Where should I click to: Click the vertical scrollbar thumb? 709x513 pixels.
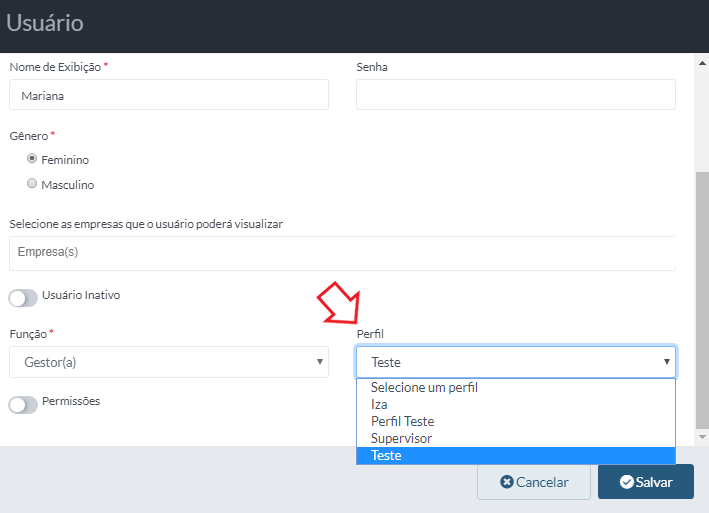[x=702, y=300]
